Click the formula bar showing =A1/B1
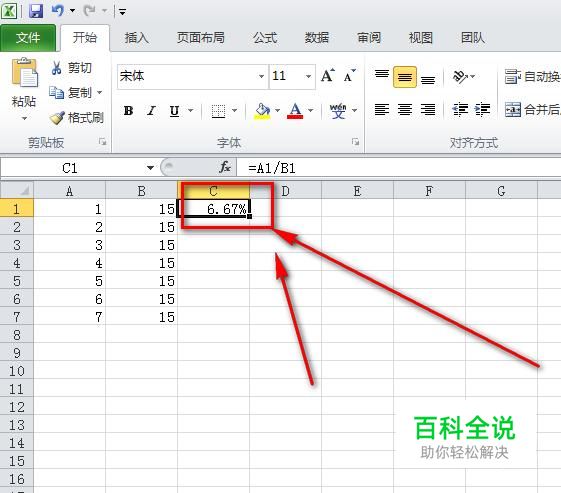561x493 pixels. [x=399, y=167]
